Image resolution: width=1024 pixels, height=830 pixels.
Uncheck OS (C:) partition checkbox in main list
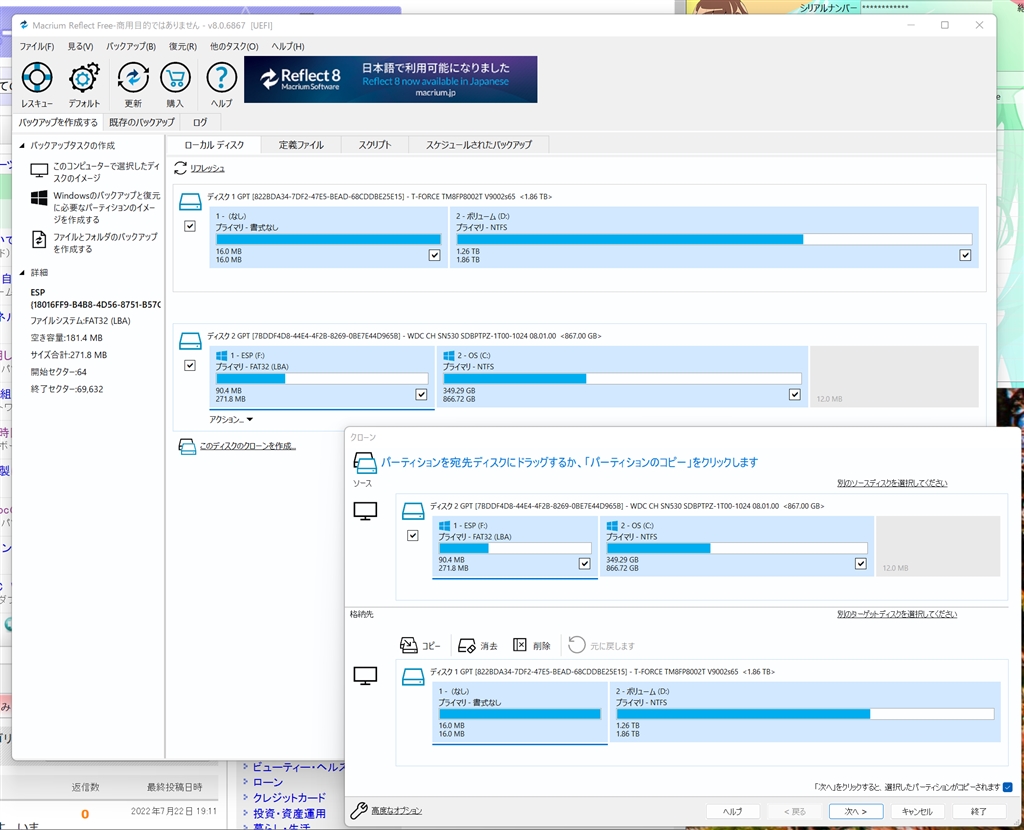pyautogui.click(x=795, y=394)
